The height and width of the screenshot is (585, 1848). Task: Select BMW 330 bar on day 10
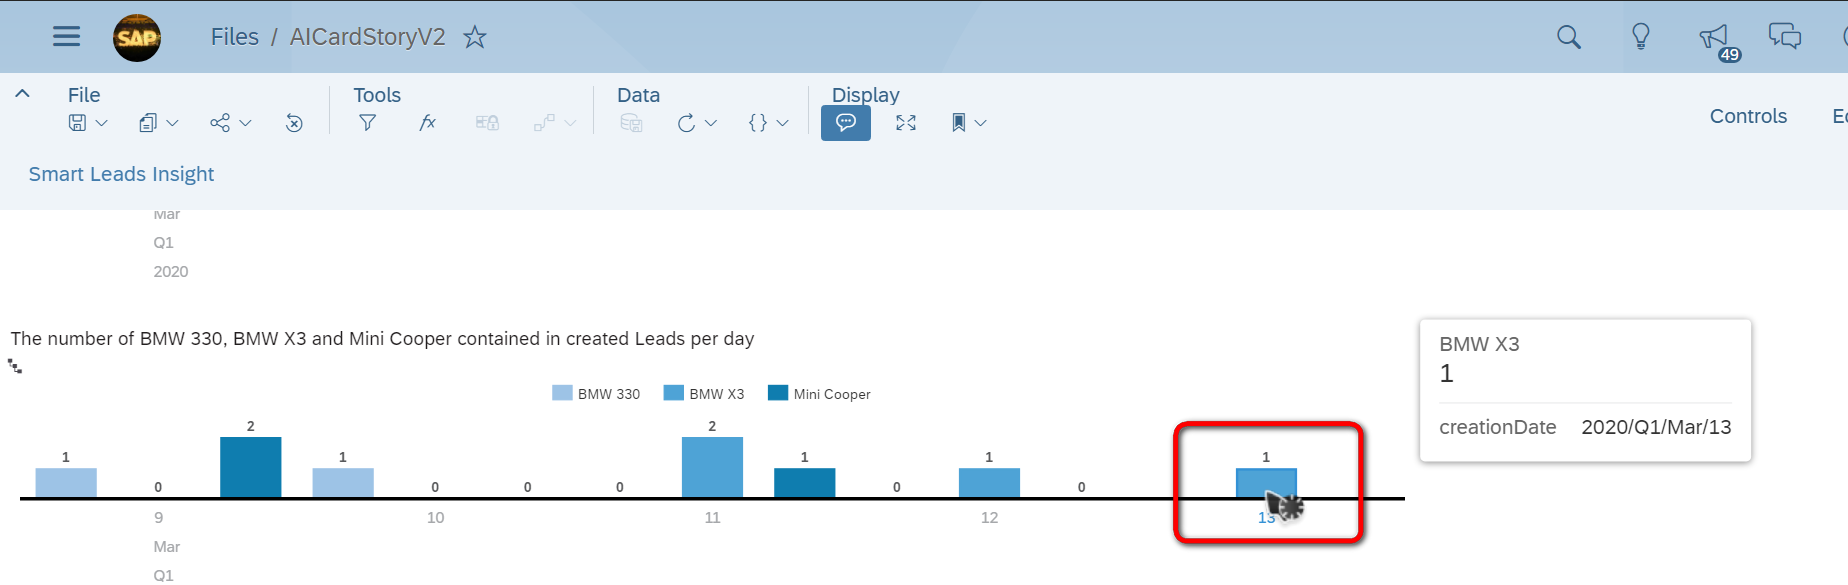343,482
